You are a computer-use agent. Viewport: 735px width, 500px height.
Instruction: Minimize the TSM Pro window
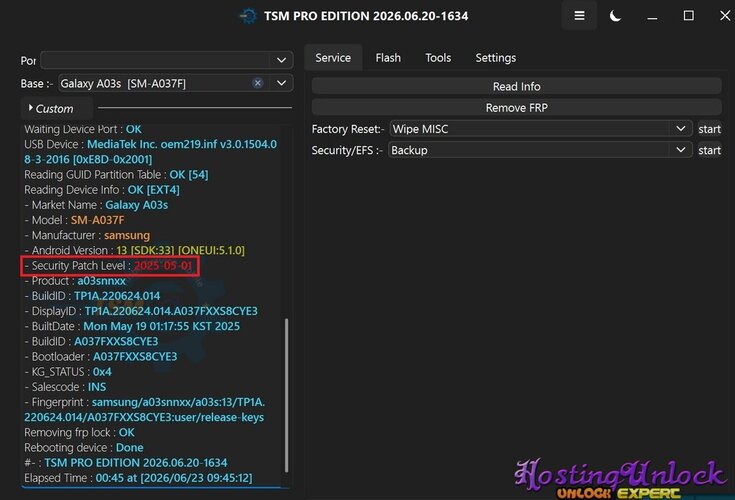point(652,16)
